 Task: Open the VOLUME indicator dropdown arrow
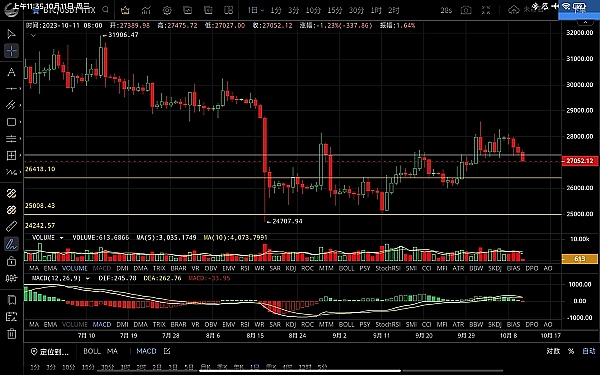coord(61,238)
